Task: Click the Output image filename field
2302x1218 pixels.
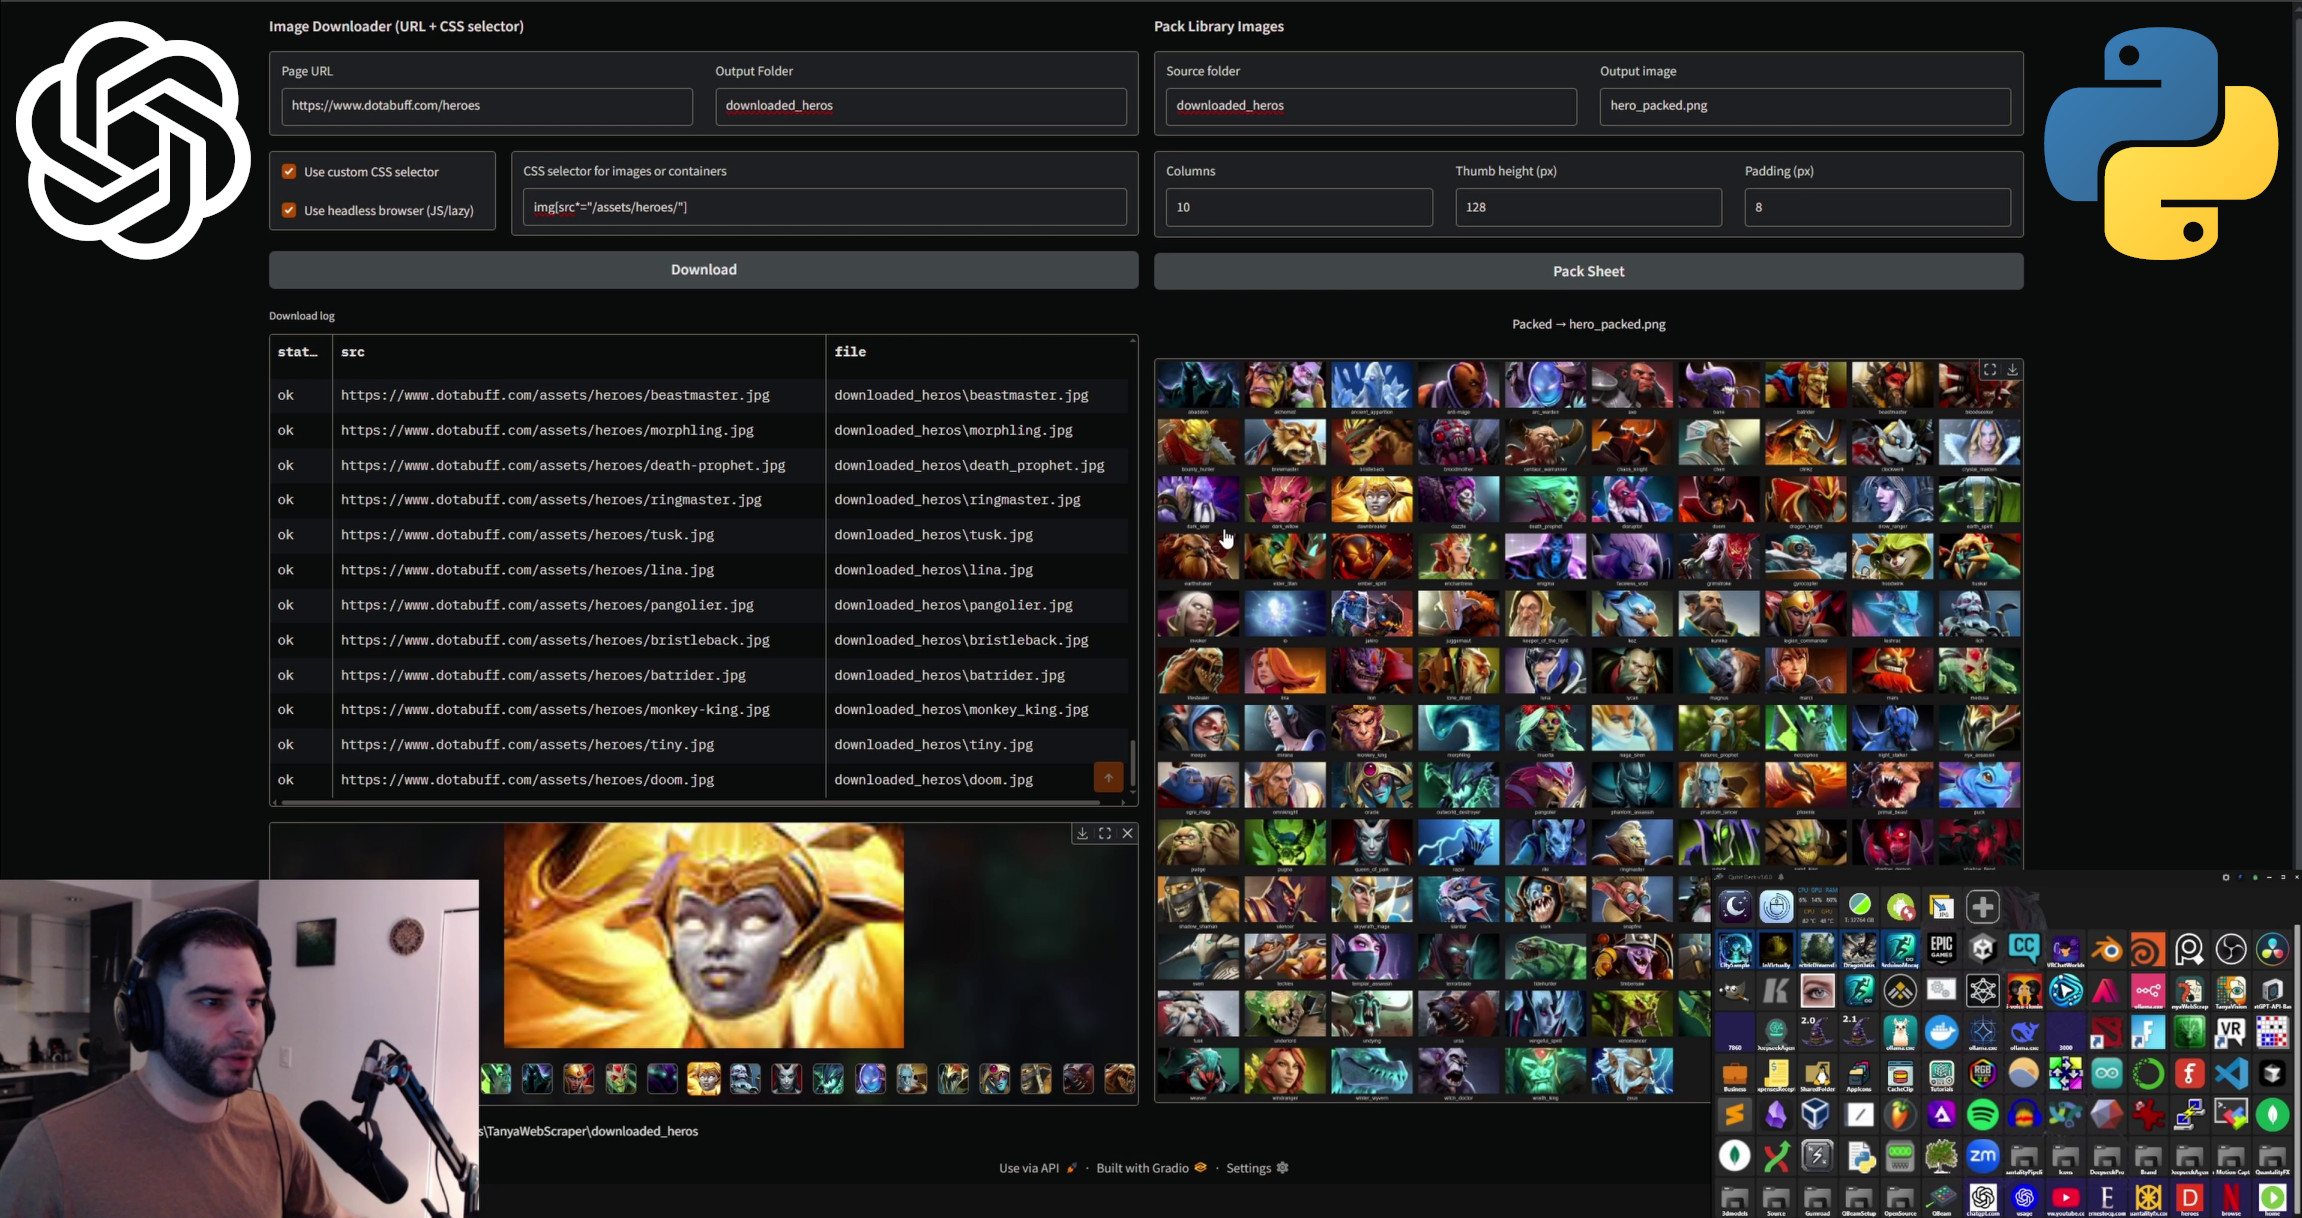Action: (1805, 106)
